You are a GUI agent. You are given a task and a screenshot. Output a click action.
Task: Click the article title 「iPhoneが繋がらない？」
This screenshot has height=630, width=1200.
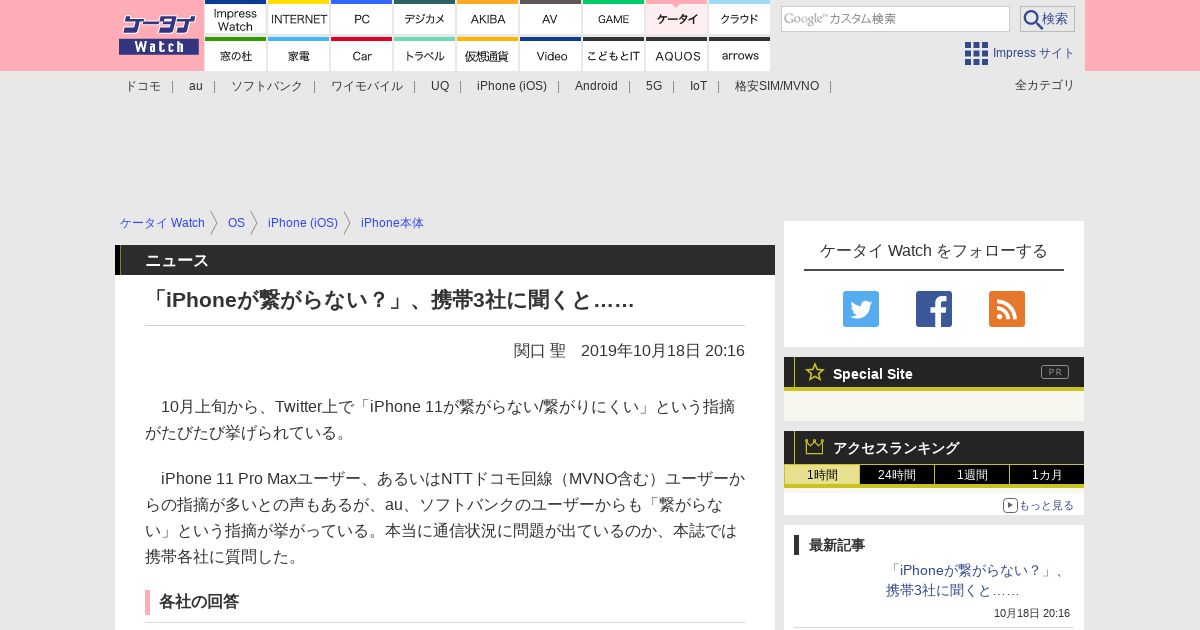point(390,300)
